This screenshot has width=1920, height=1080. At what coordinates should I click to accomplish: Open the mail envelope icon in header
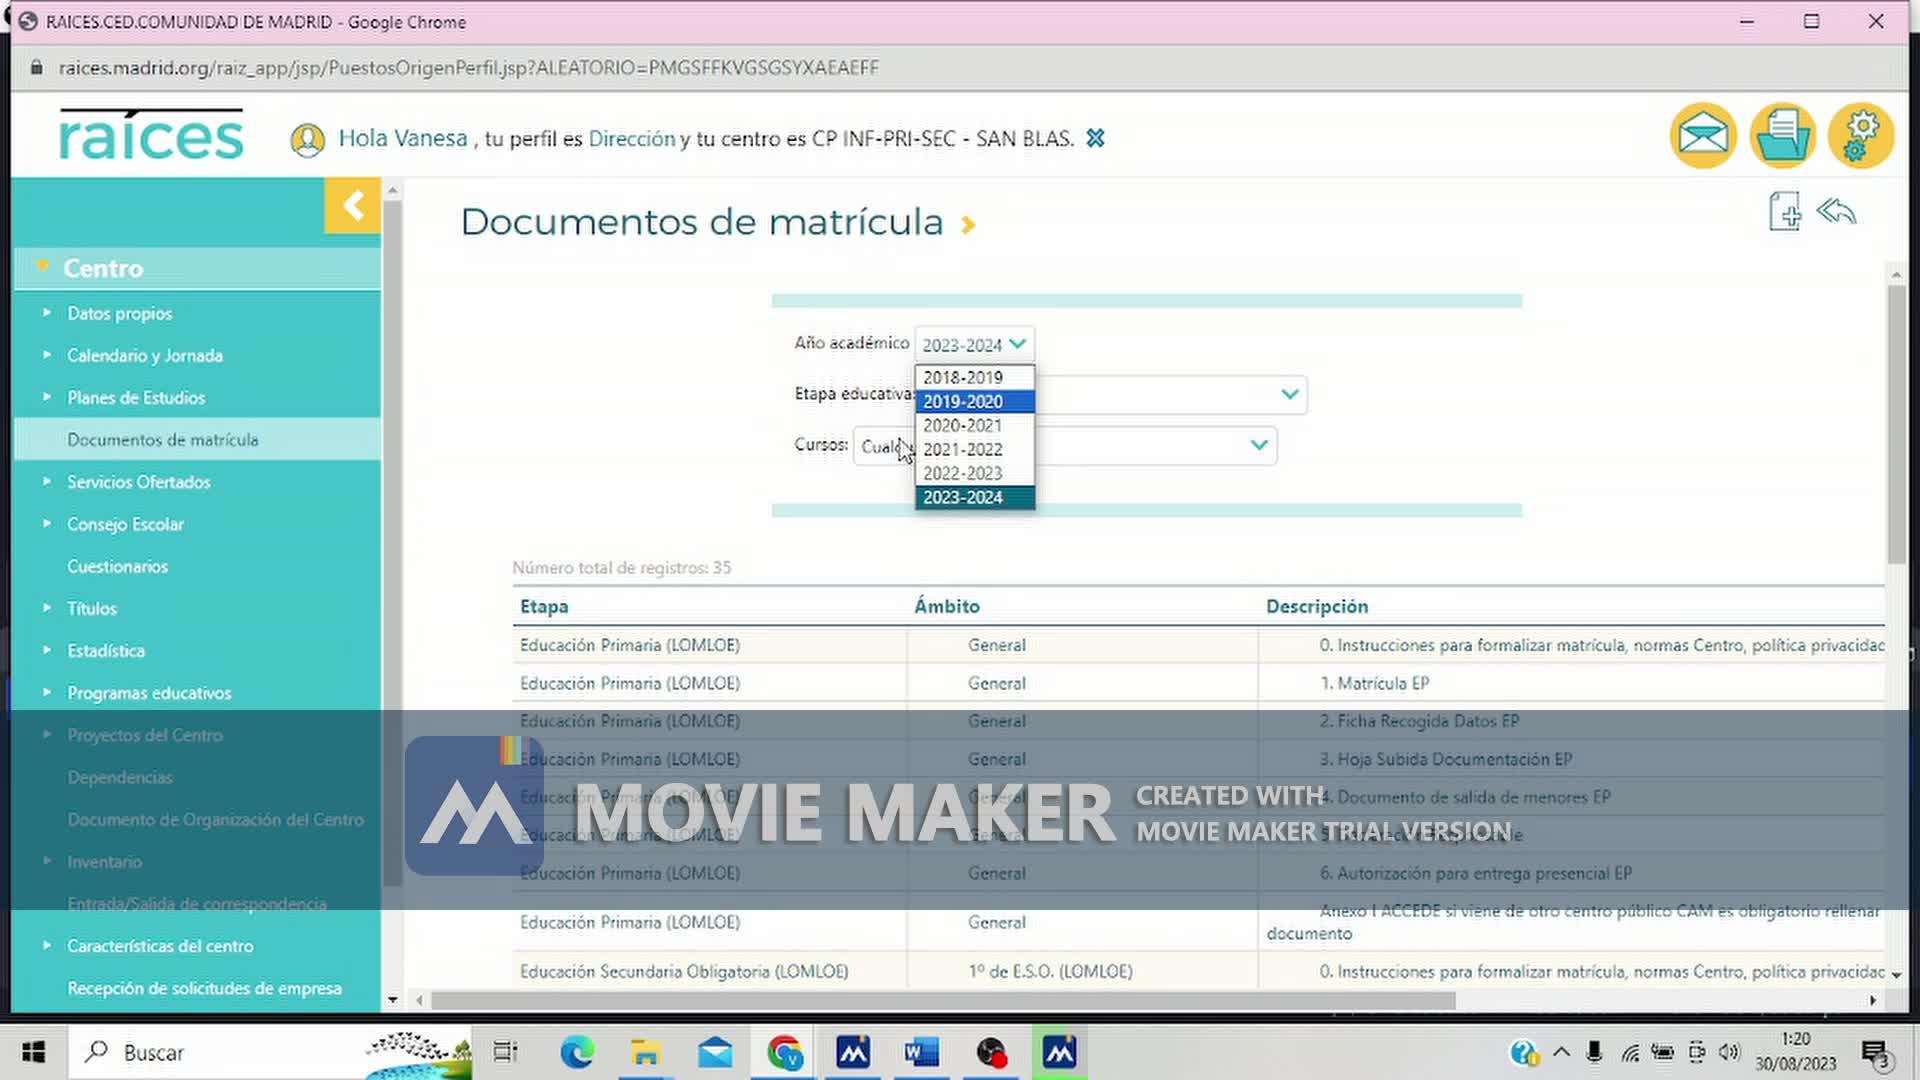(x=1702, y=135)
